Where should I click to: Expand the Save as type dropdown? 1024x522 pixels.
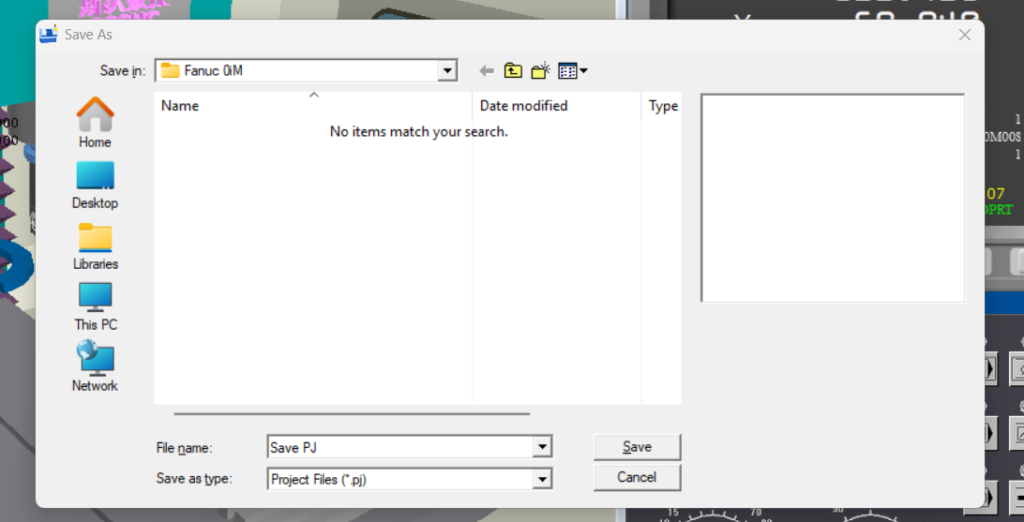tap(542, 480)
